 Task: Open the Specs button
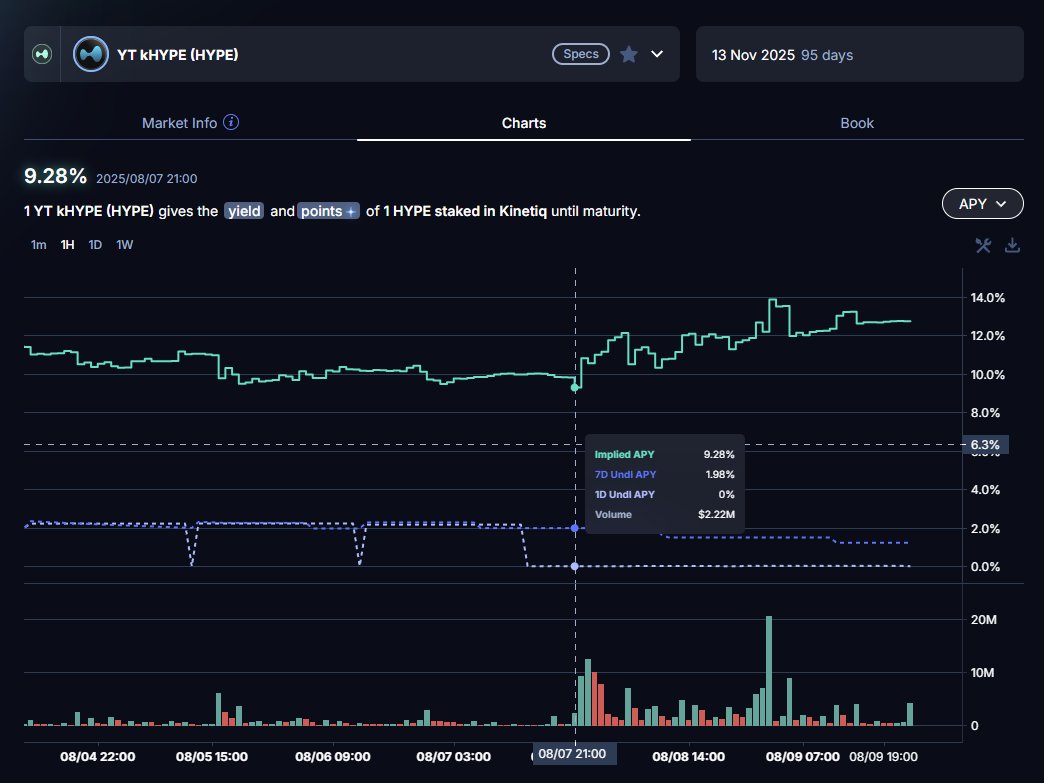(x=580, y=55)
